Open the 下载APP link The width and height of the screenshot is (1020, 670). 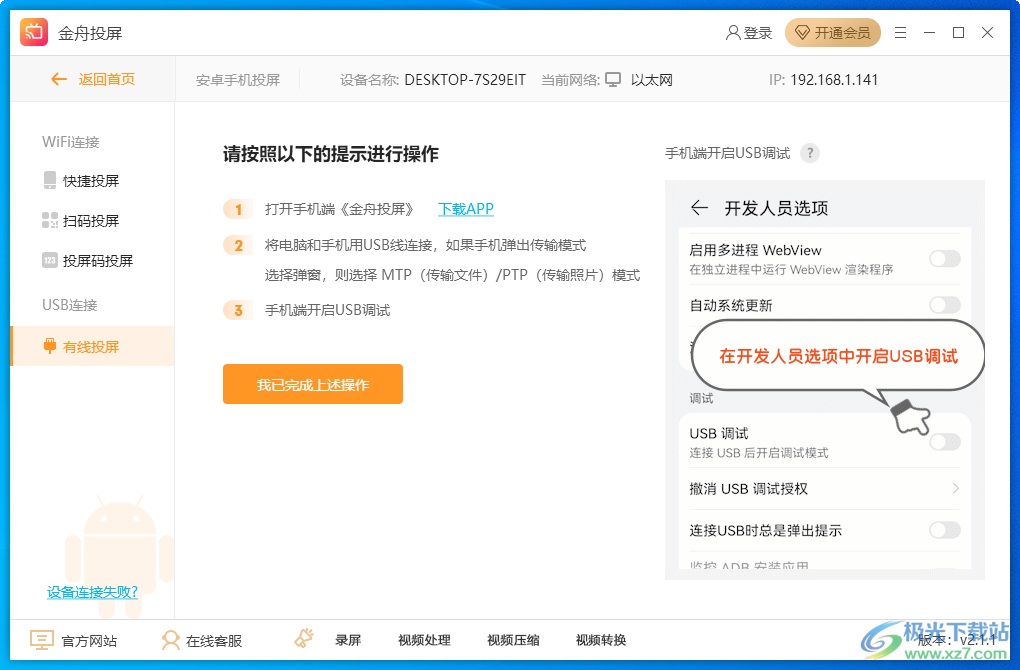click(x=464, y=209)
